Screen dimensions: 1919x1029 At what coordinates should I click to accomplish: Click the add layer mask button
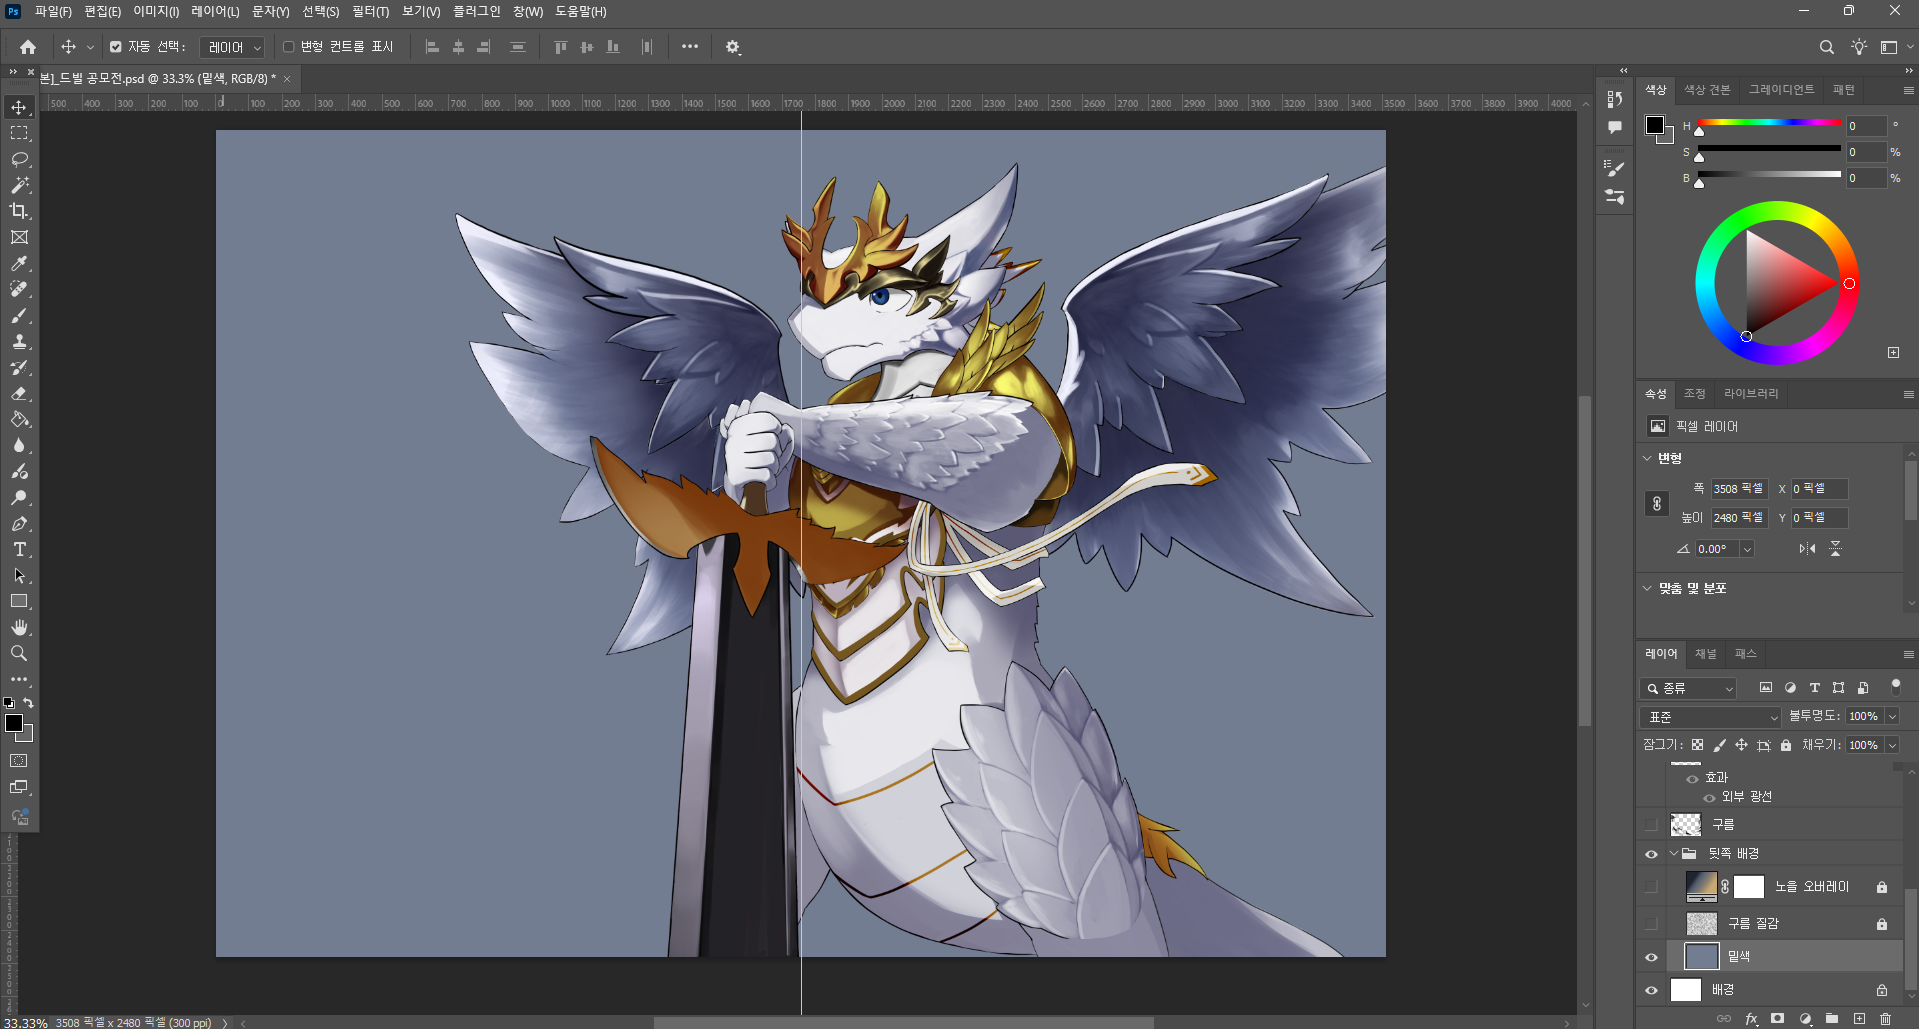[x=1777, y=1019]
